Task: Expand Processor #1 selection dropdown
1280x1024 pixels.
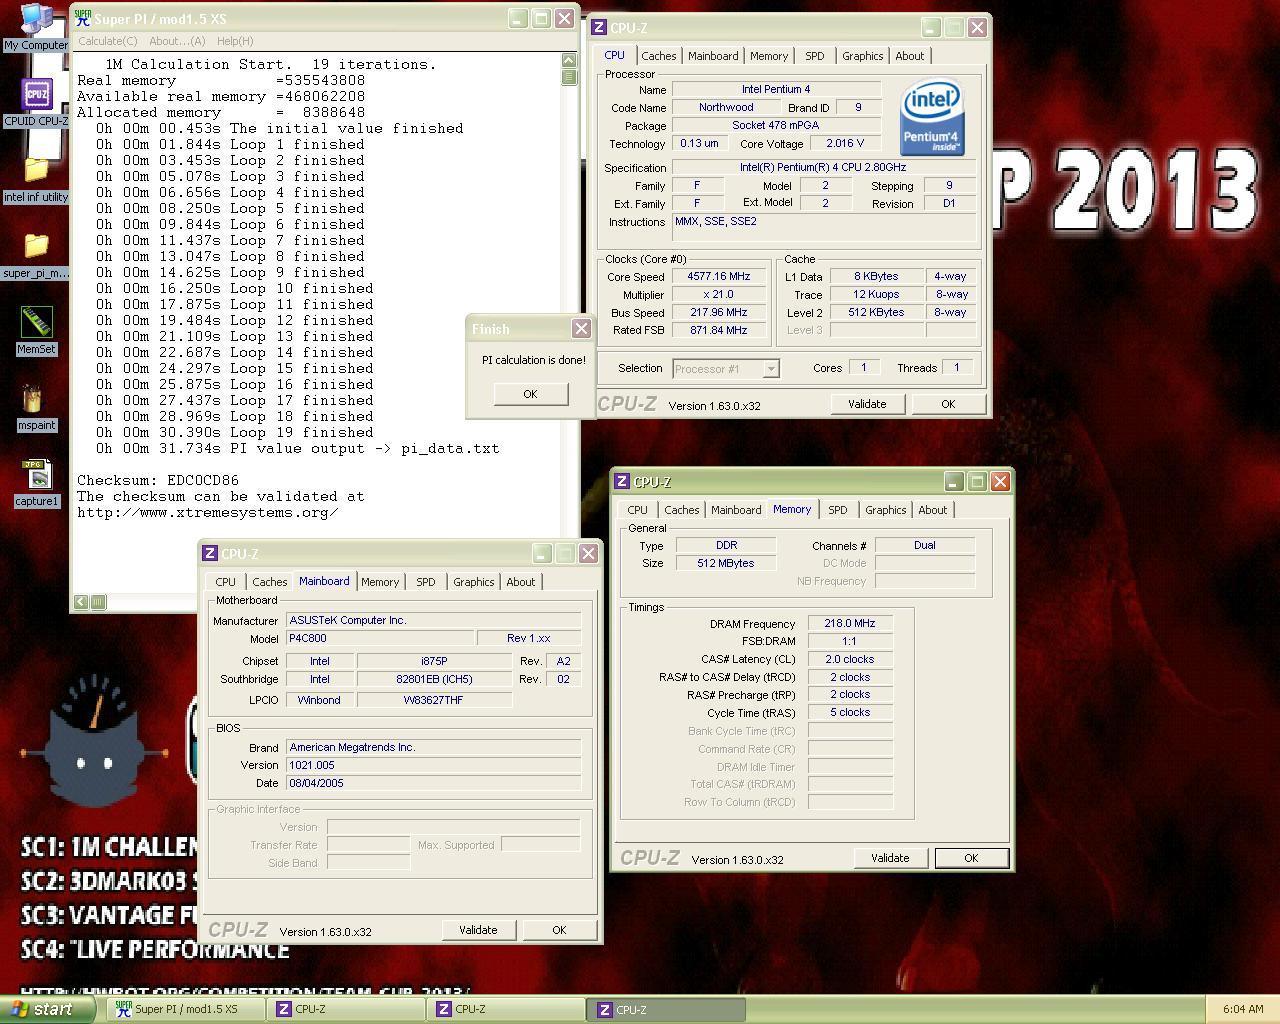Action: 771,369
